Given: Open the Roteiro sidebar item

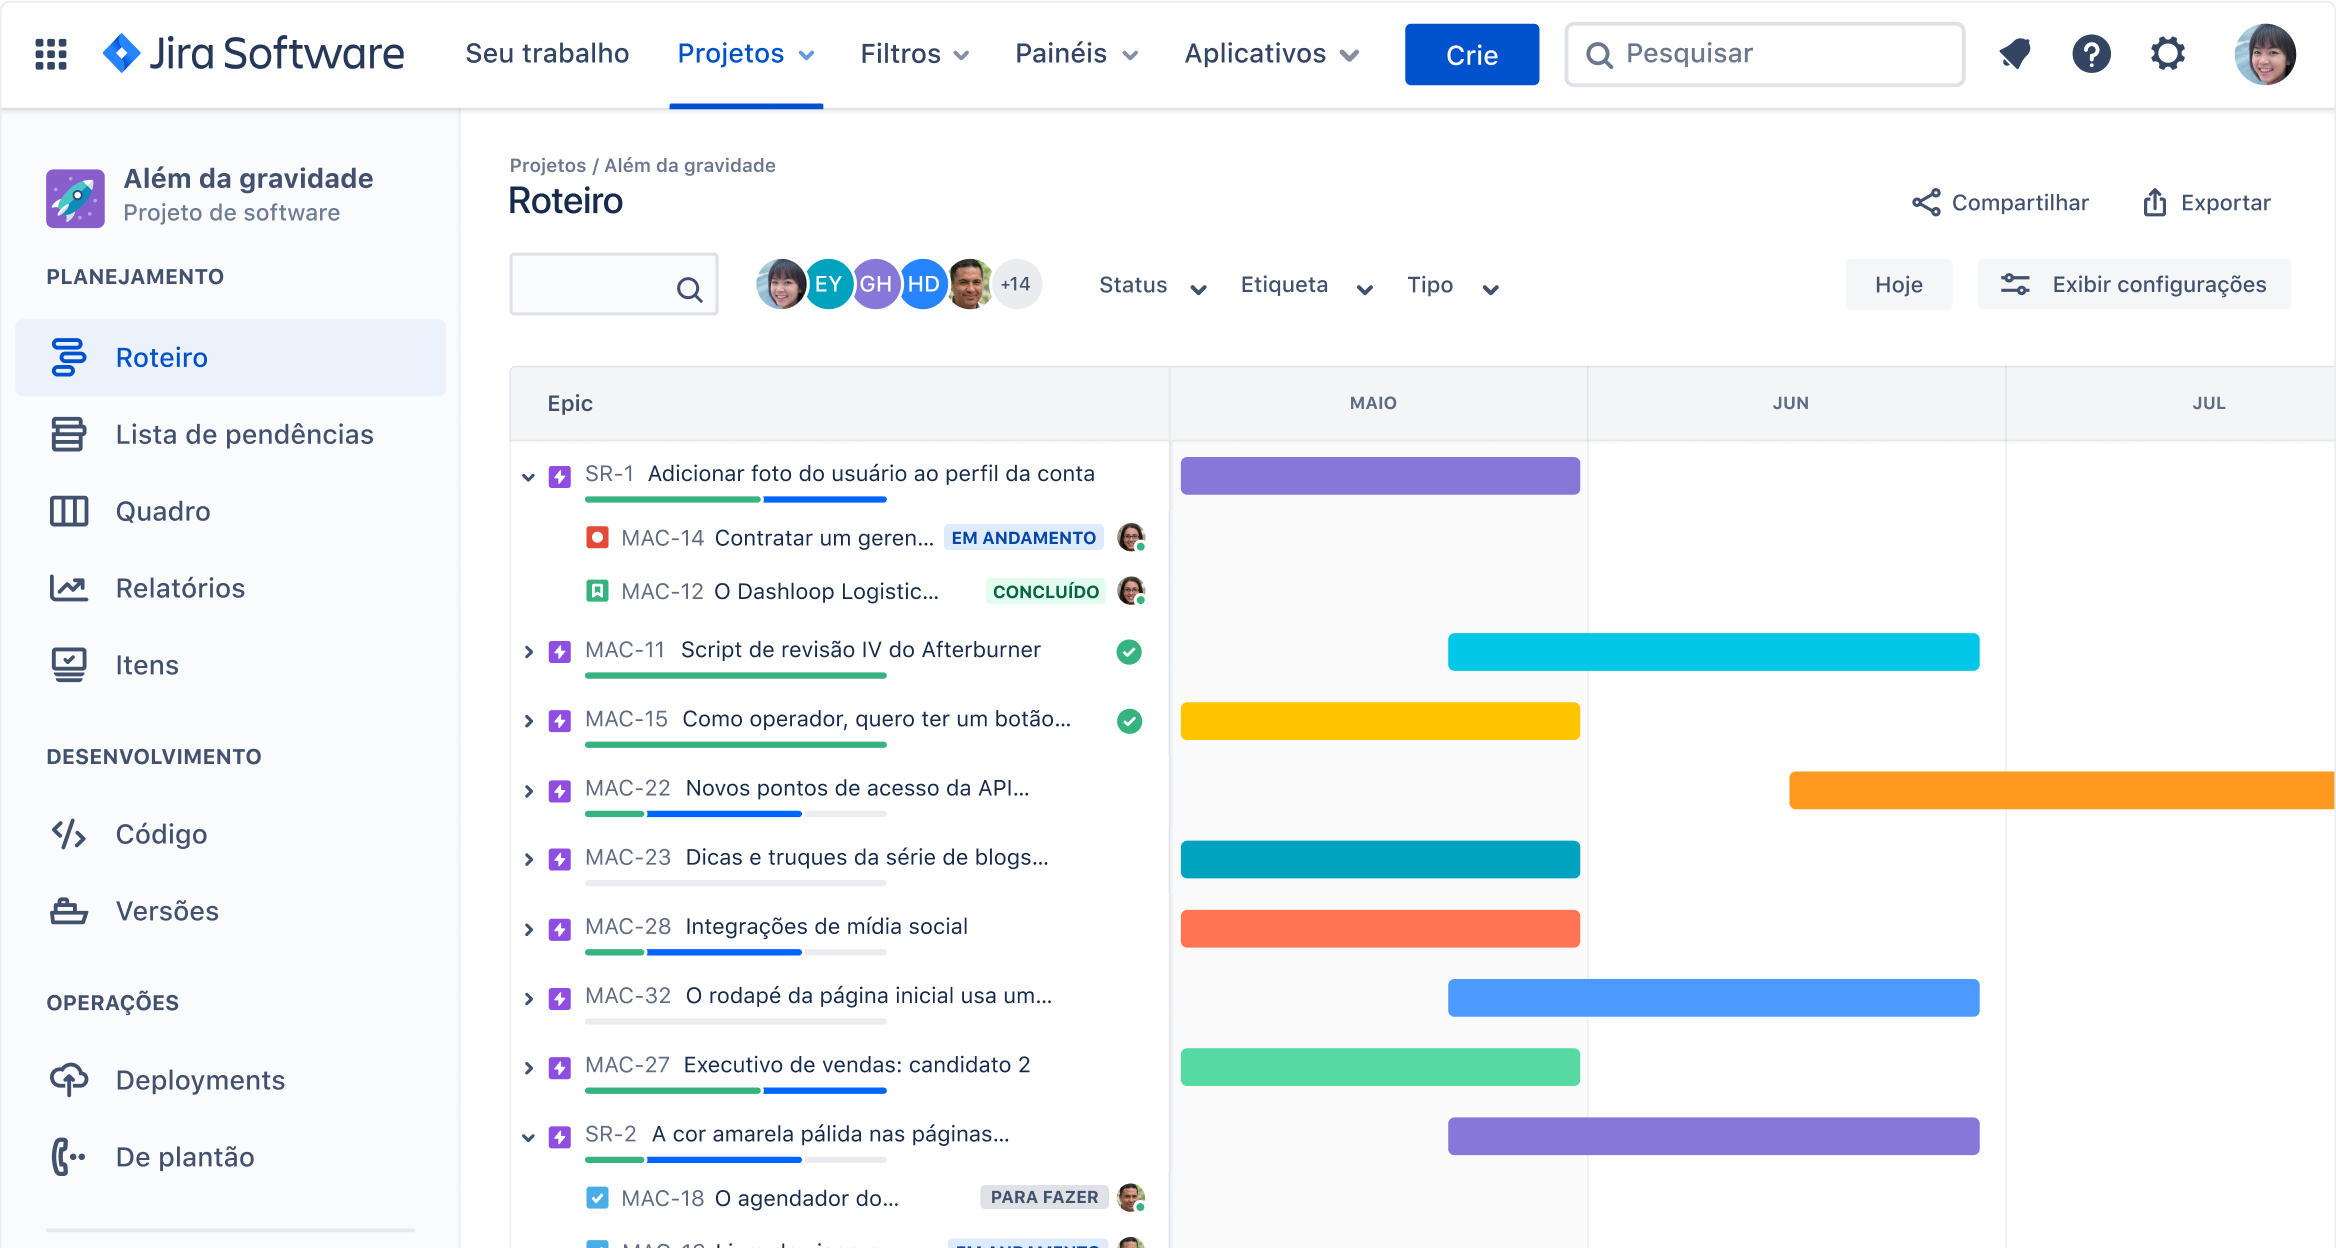Looking at the screenshot, I should click(161, 357).
